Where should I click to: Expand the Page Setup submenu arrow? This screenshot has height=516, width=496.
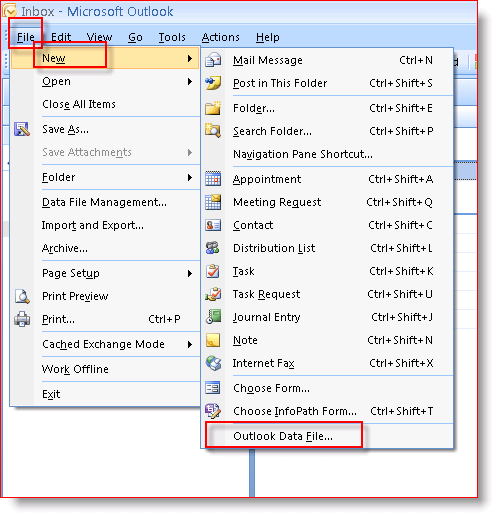[190, 273]
